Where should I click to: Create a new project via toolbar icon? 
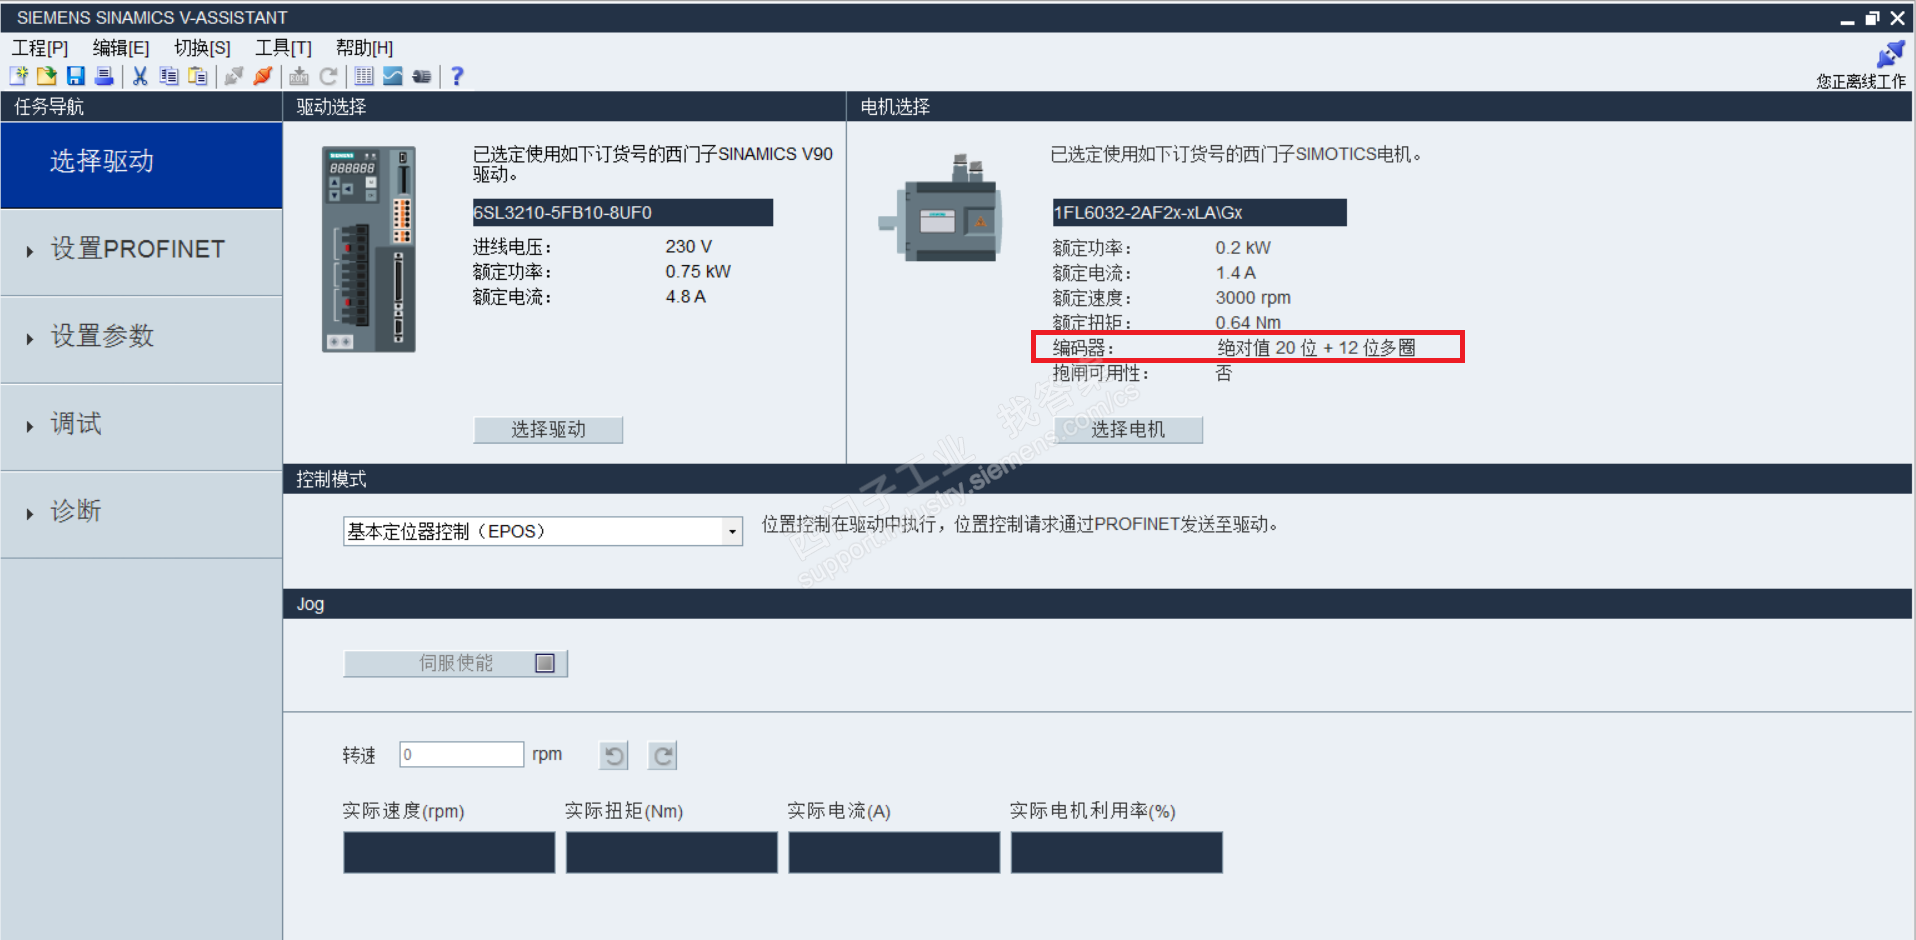19,76
